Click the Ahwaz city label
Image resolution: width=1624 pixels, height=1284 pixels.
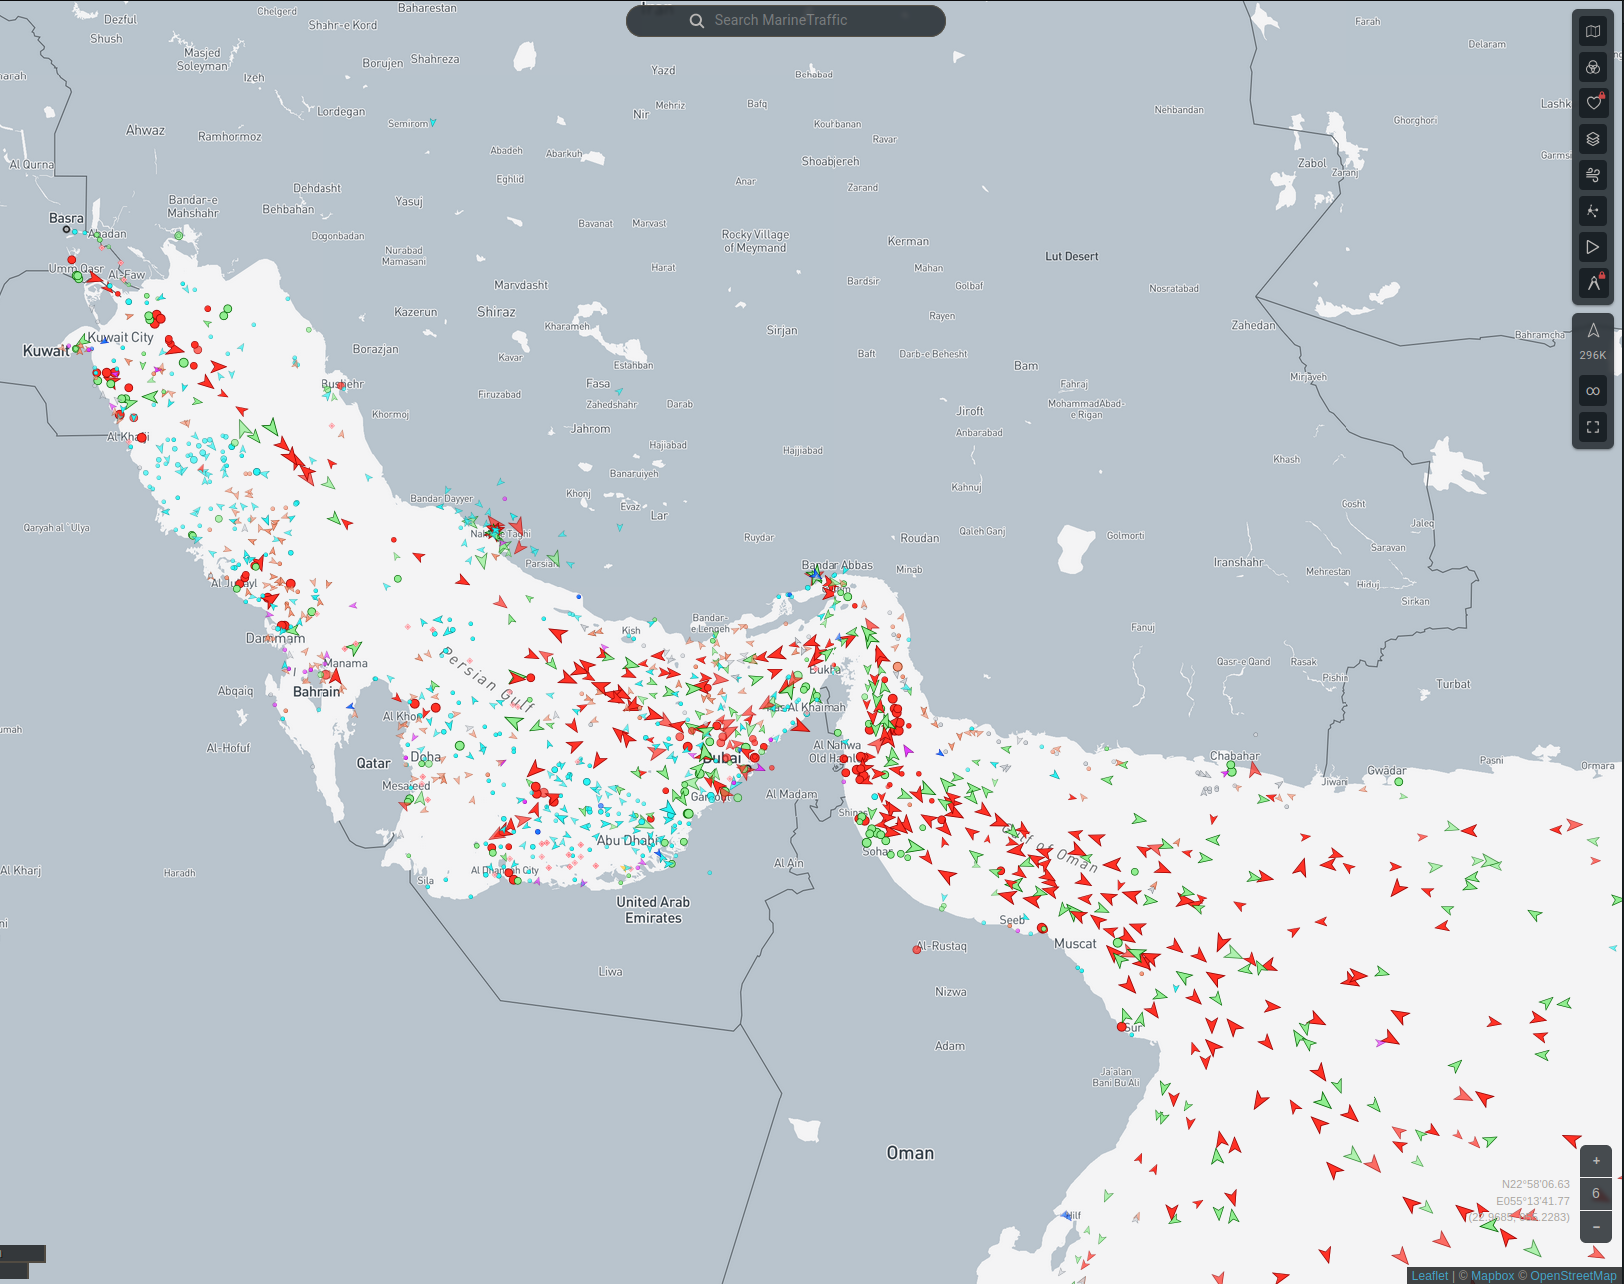click(145, 130)
